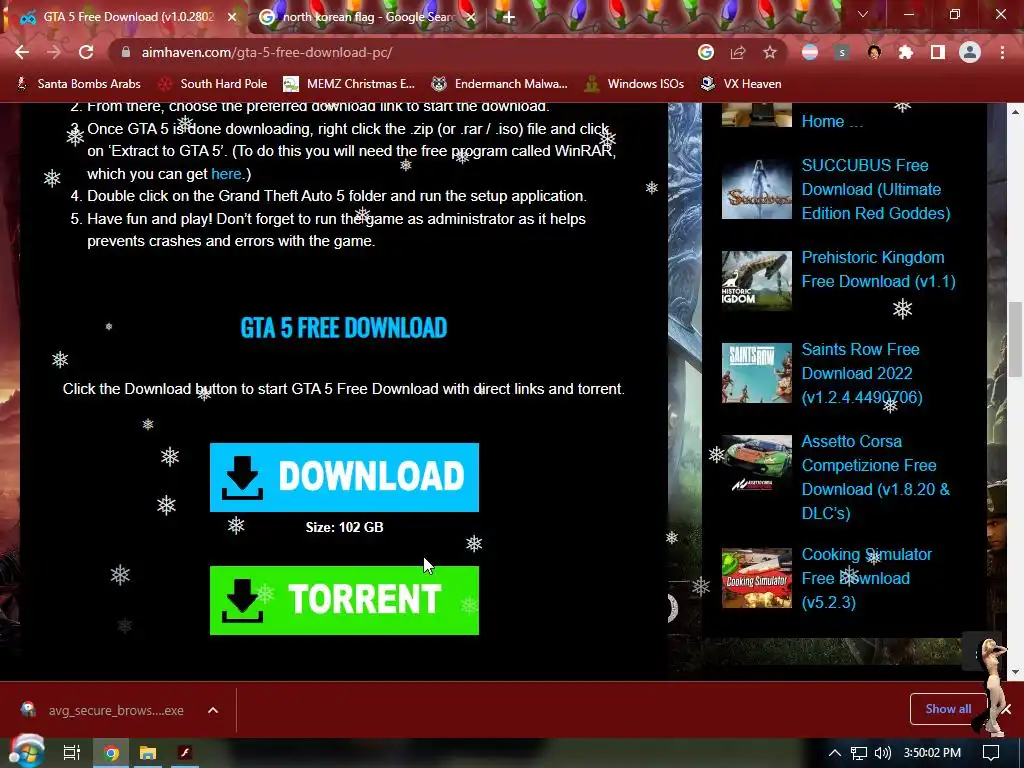Share this page icon
This screenshot has height=768, width=1024.
(737, 52)
